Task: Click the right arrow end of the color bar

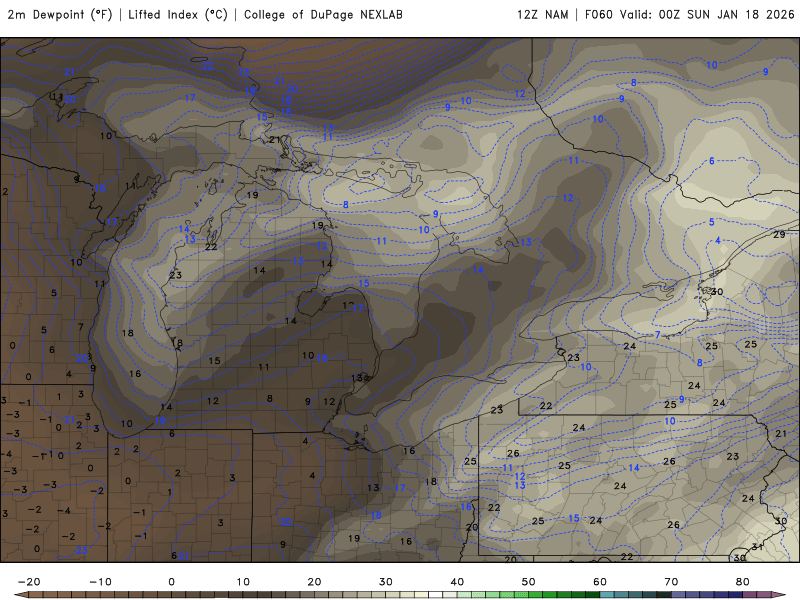Action: tap(779, 594)
